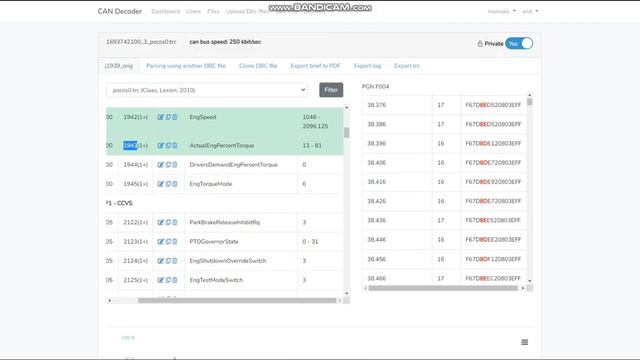Delete the EngShutdownOverrideSwitch signal
The width and height of the screenshot is (640, 360).
click(x=175, y=261)
